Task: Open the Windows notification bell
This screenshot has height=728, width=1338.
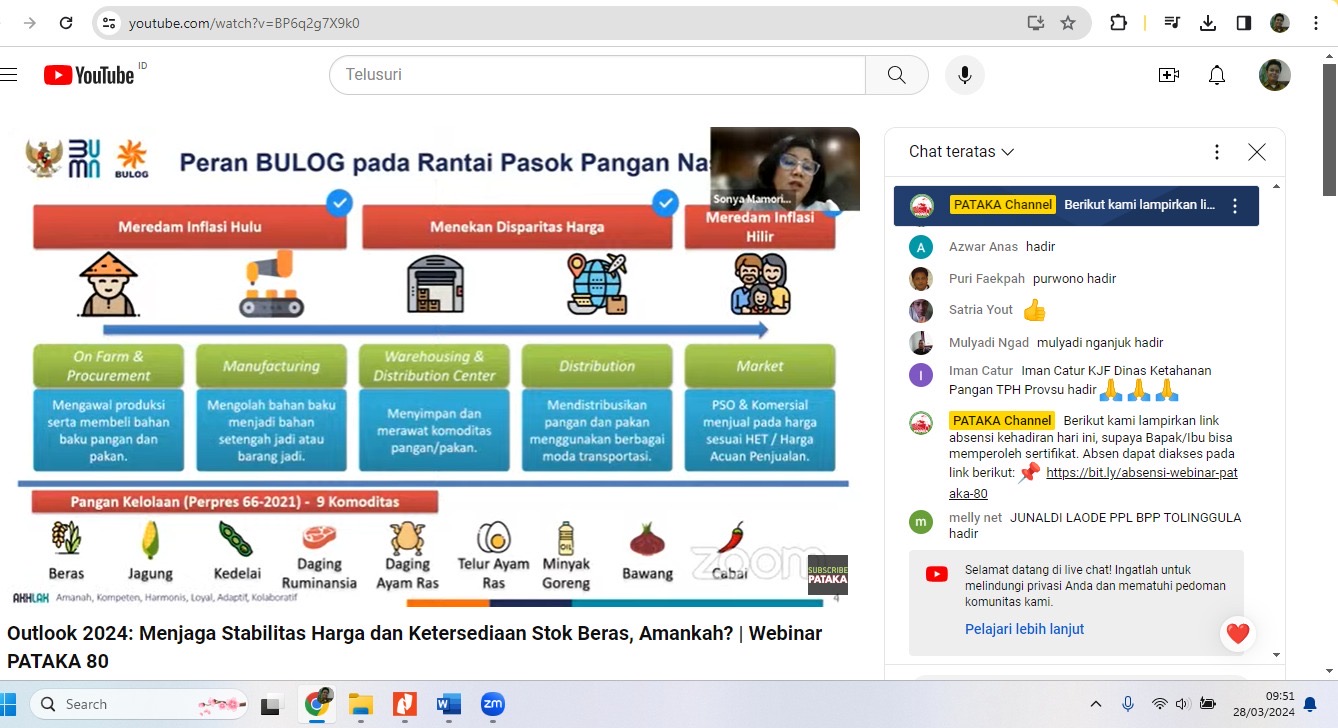Action: pos(1310,704)
